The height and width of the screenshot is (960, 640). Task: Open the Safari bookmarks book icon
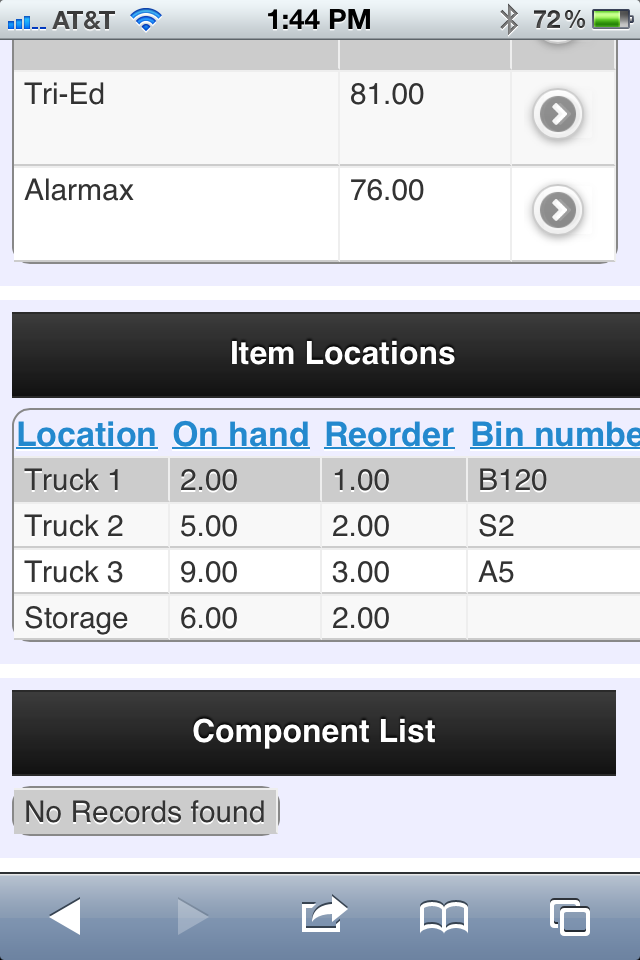(x=443, y=917)
